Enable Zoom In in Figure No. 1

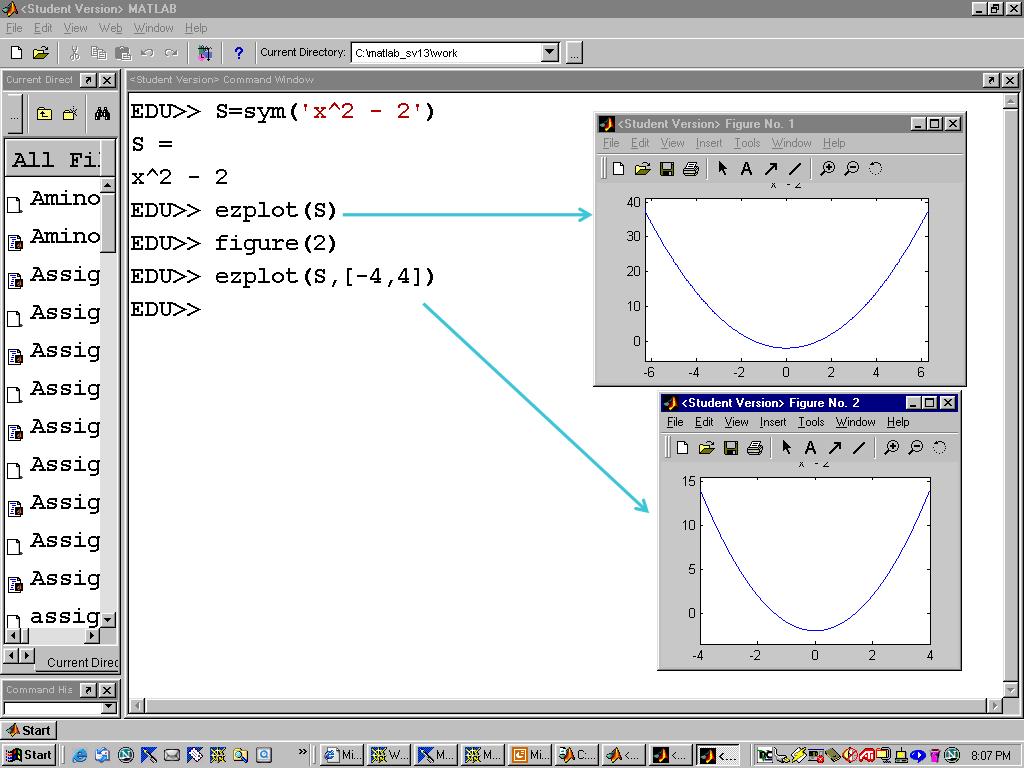(x=827, y=168)
